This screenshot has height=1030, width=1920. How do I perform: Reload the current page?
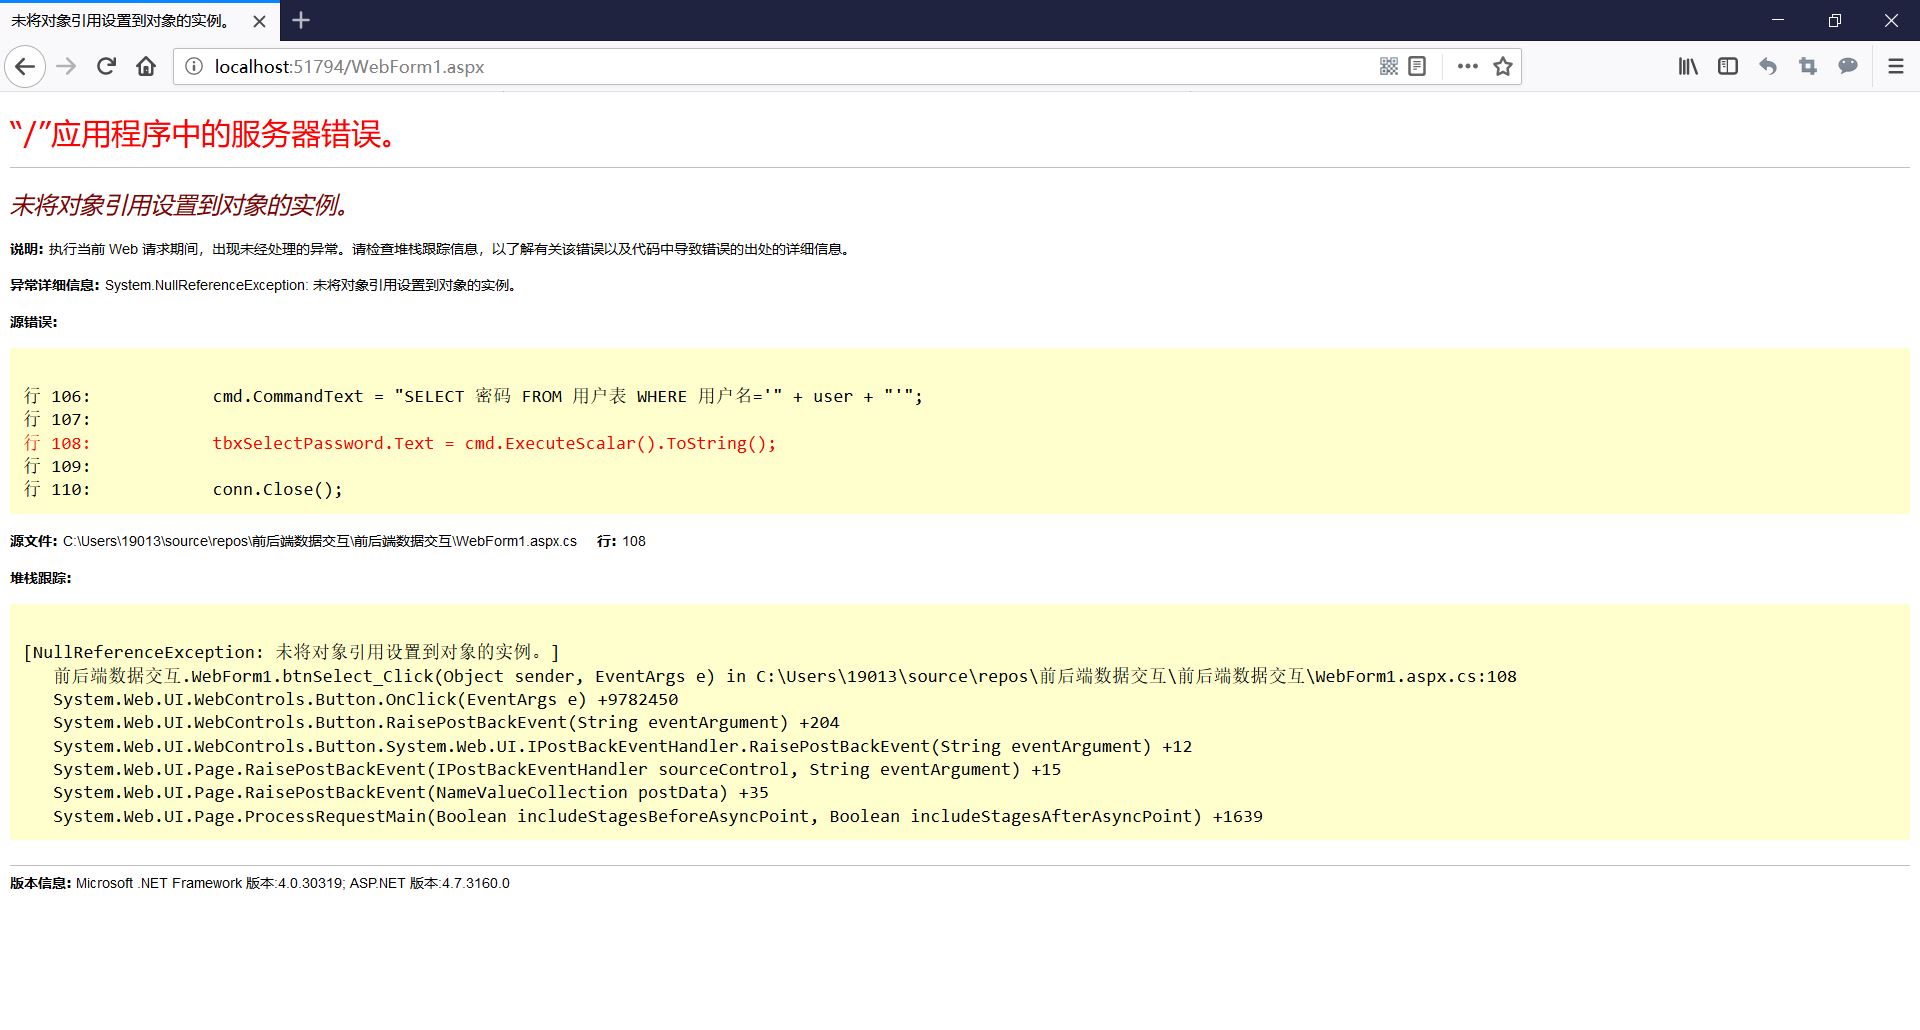coord(106,67)
